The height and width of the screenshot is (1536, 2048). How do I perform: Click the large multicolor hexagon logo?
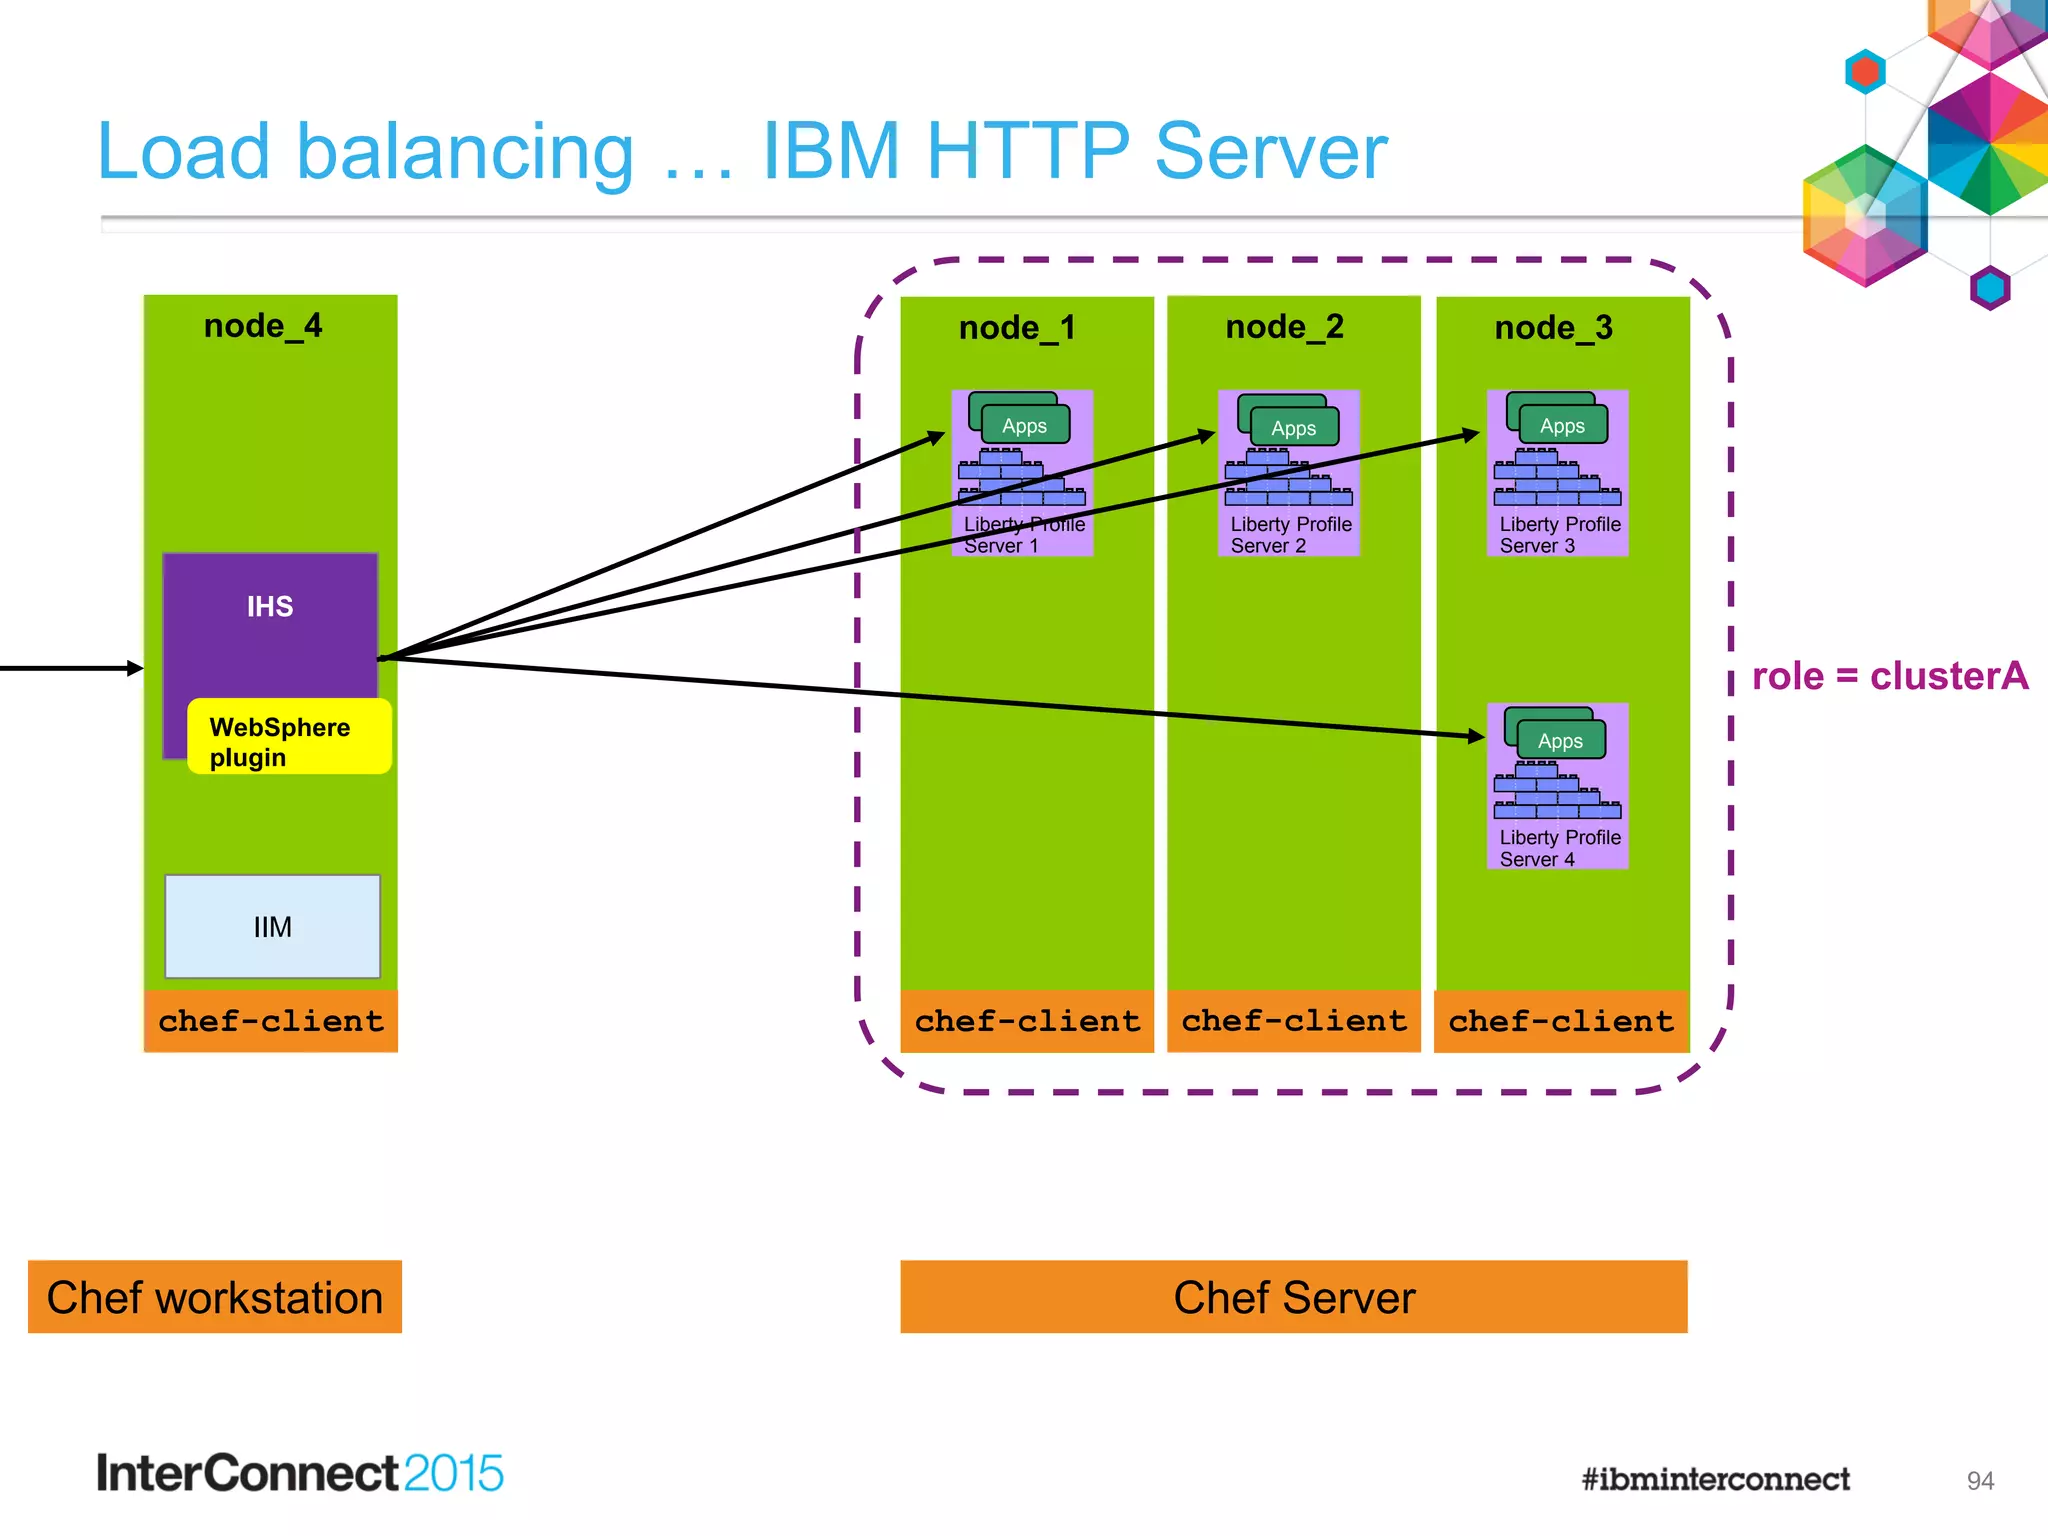click(x=1865, y=217)
